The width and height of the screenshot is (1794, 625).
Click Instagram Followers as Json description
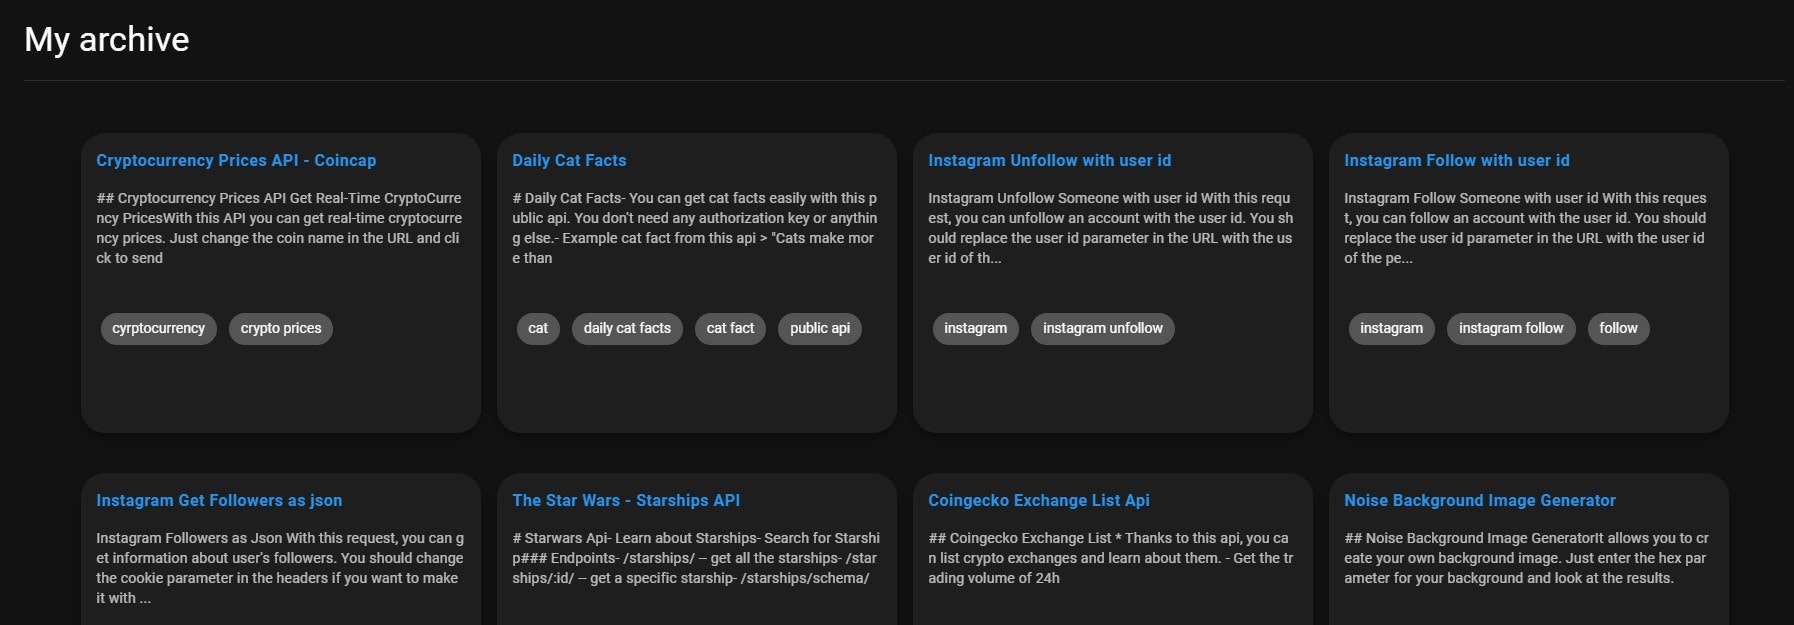point(280,568)
